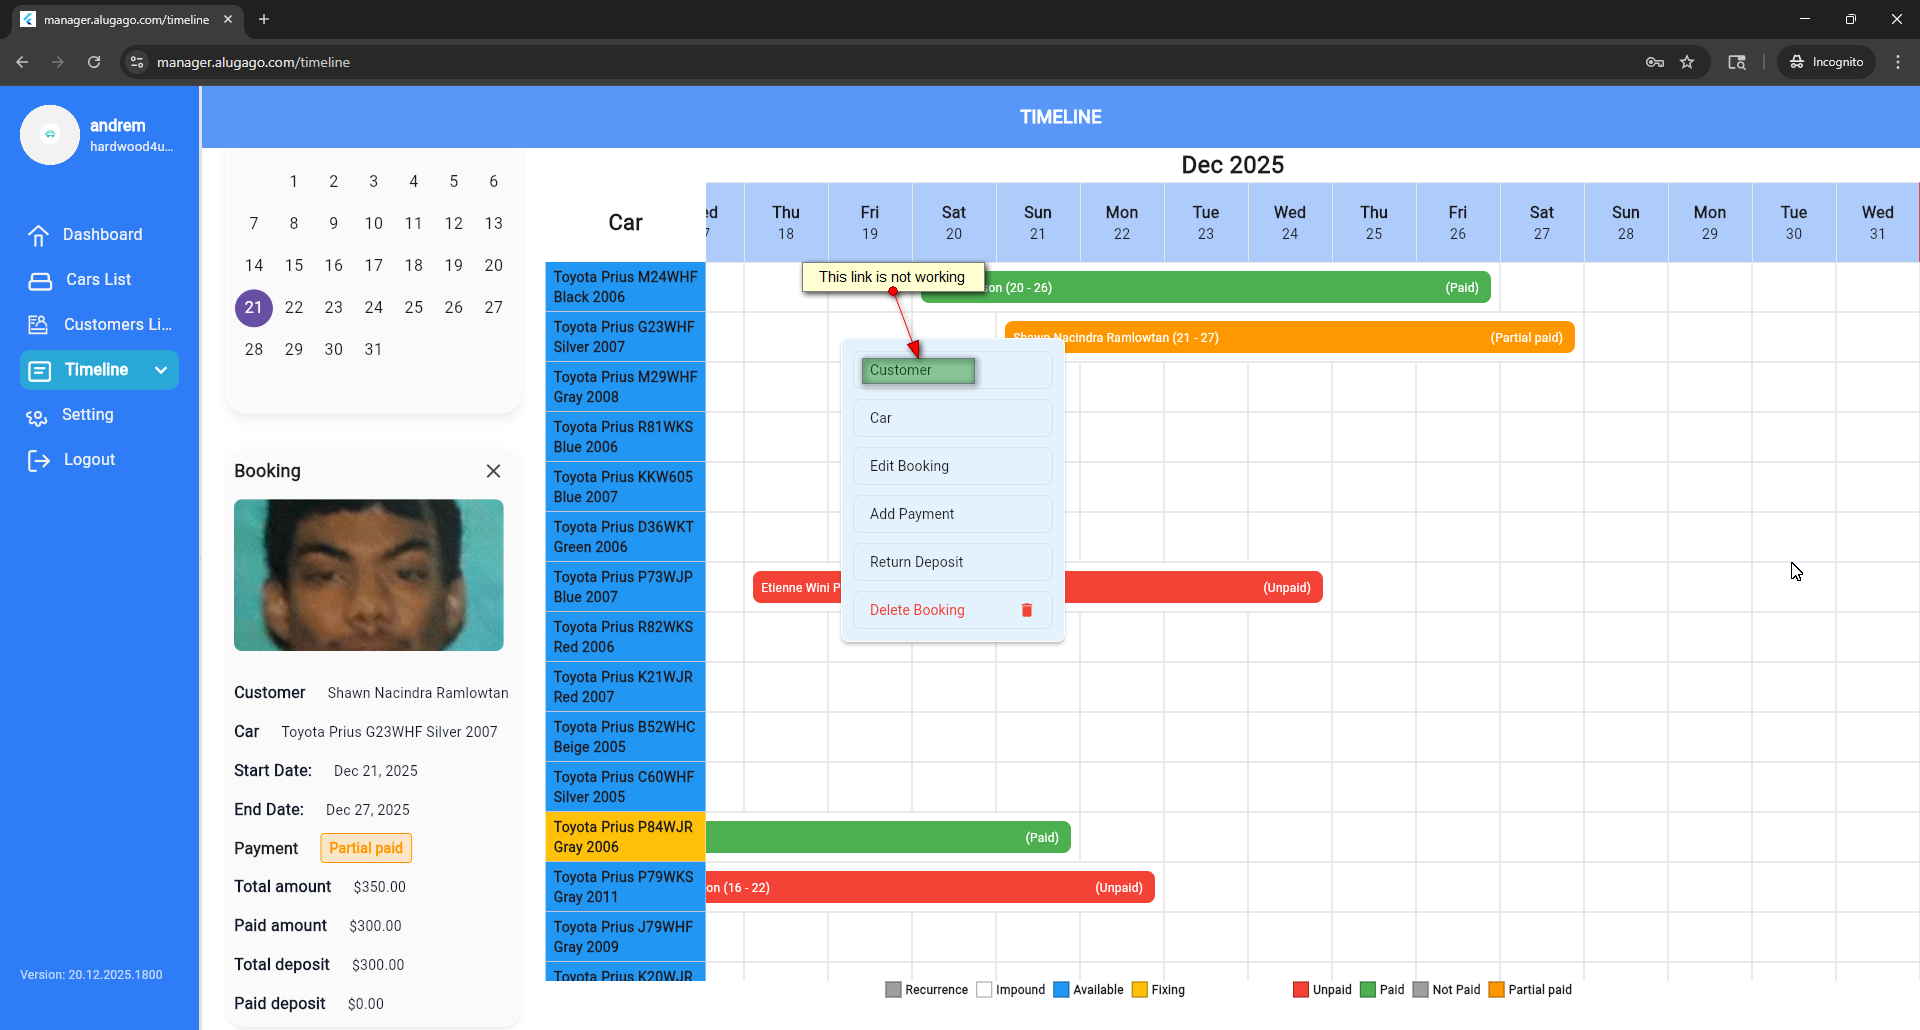Open the Customers List sidebar icon
This screenshot has height=1030, width=1920.
[x=39, y=325]
